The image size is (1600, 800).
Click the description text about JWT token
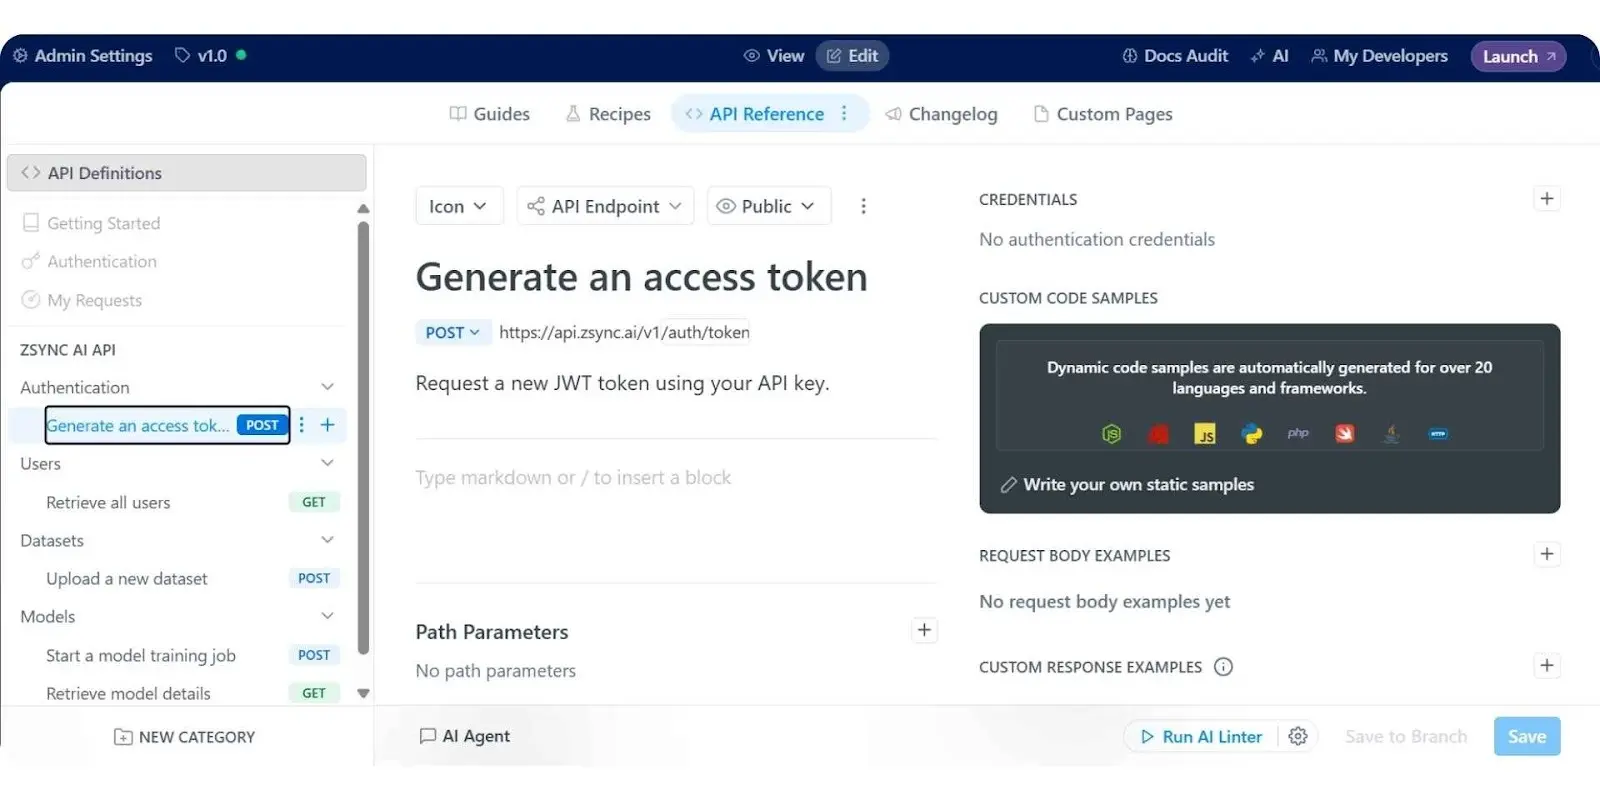point(622,383)
